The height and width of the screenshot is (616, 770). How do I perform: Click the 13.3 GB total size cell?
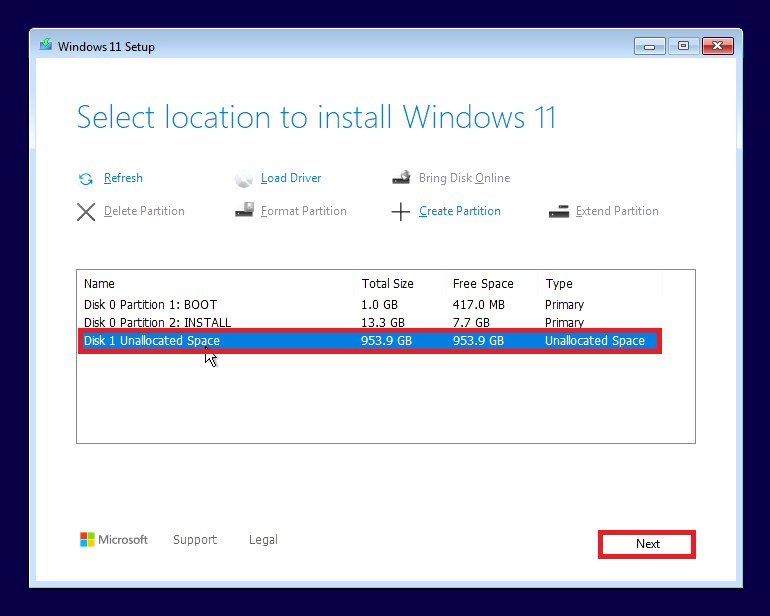point(383,322)
